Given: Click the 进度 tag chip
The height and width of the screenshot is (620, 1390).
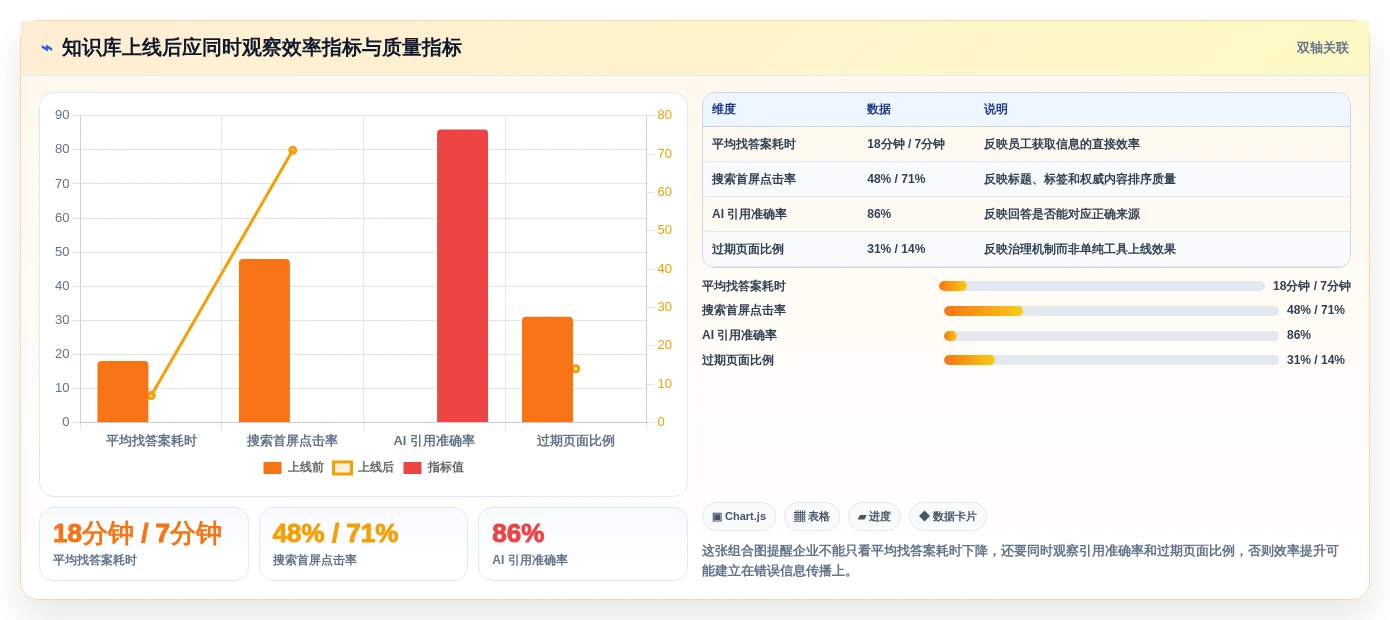Looking at the screenshot, I should pyautogui.click(x=874, y=516).
